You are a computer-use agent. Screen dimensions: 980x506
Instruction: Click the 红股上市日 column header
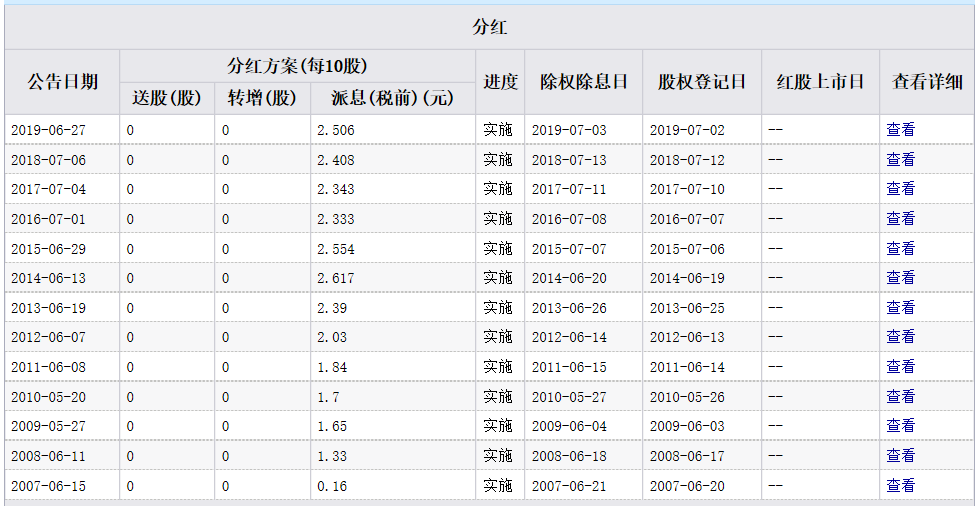[x=820, y=82]
